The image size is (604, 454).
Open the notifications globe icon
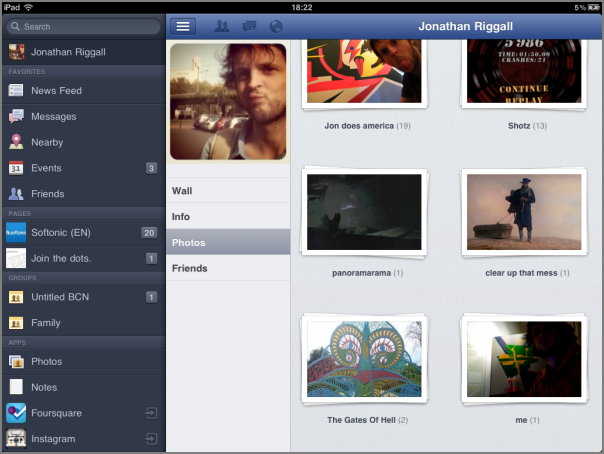tap(276, 26)
